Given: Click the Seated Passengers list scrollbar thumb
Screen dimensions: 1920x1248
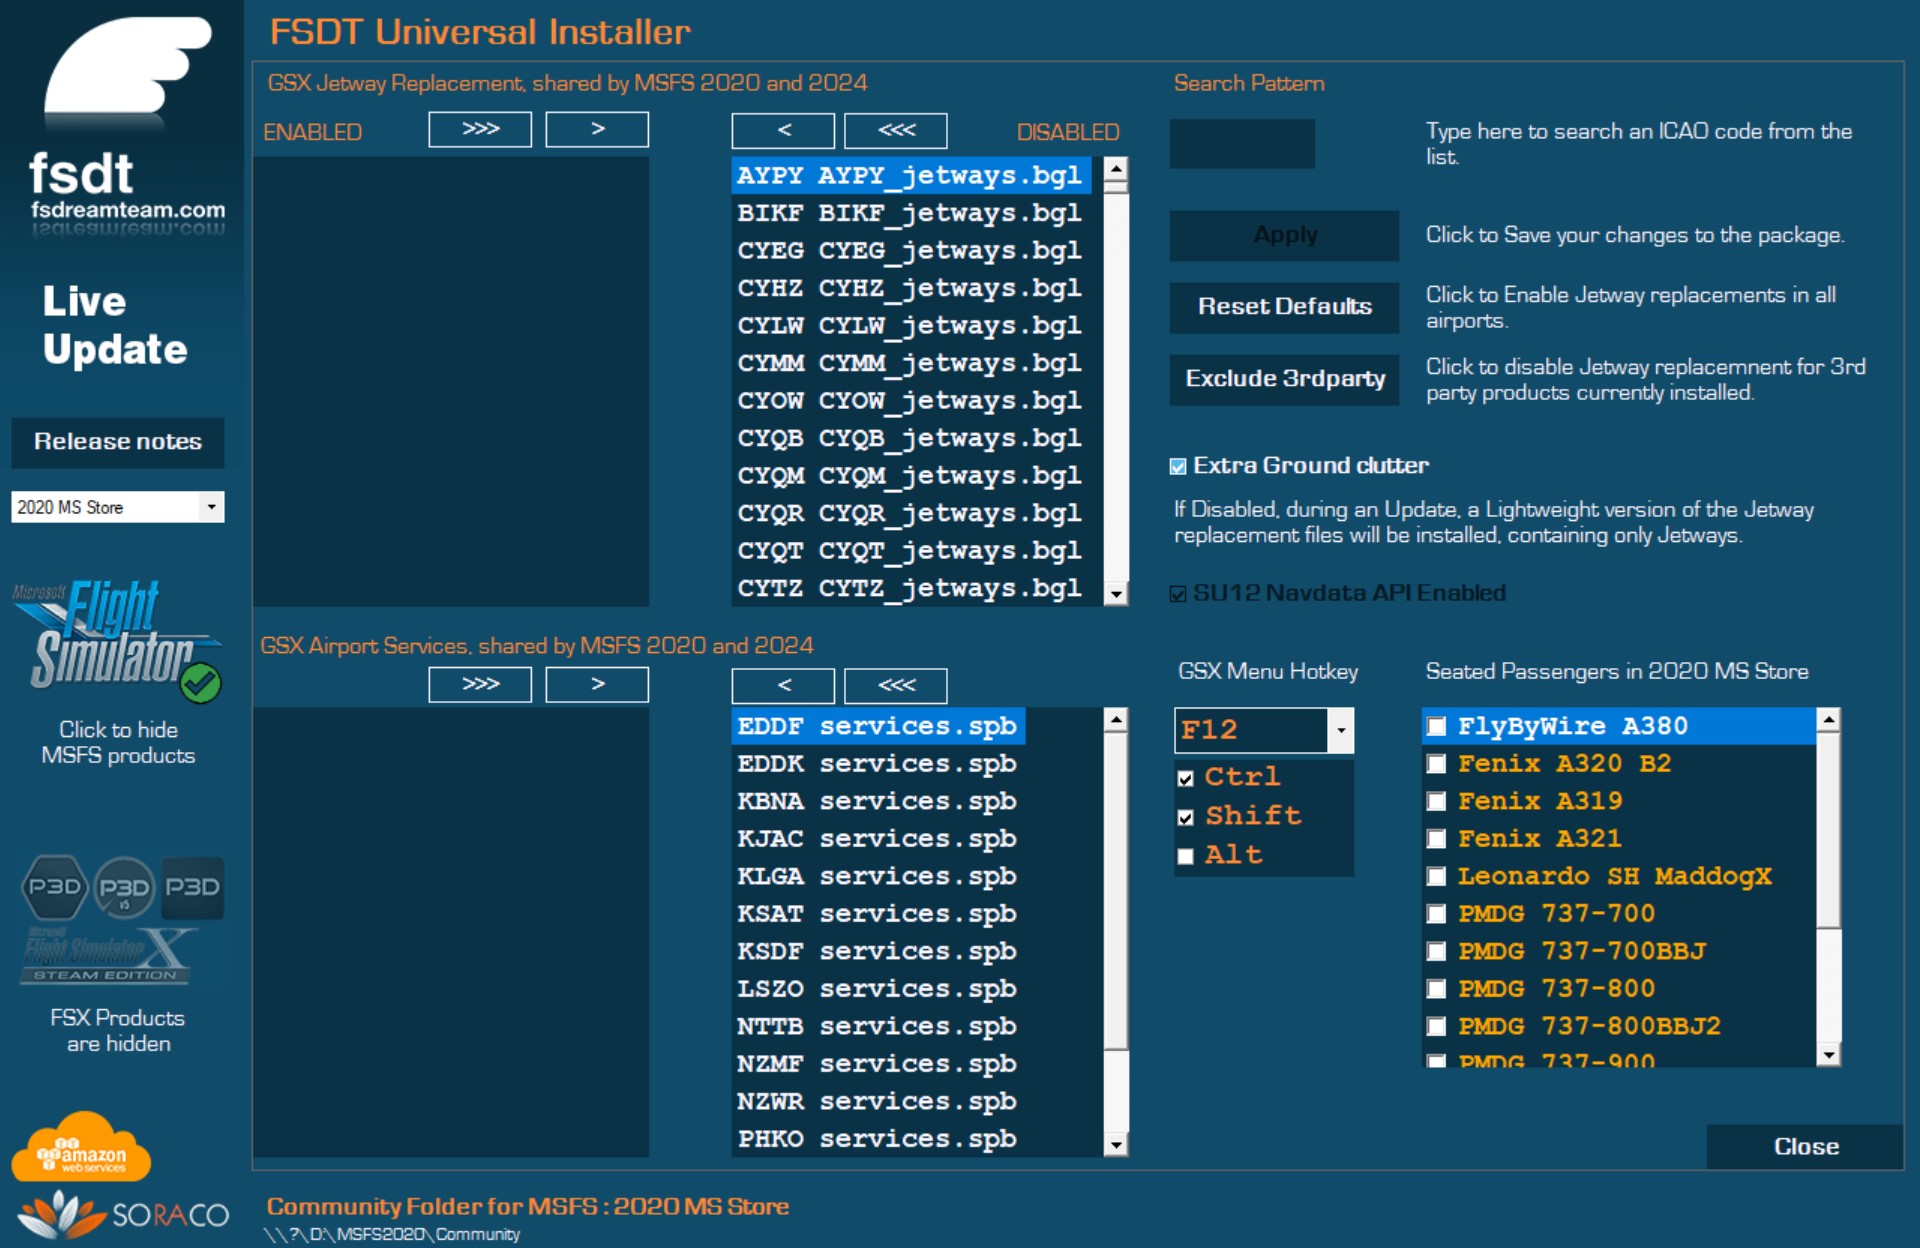Looking at the screenshot, I should tap(1828, 830).
